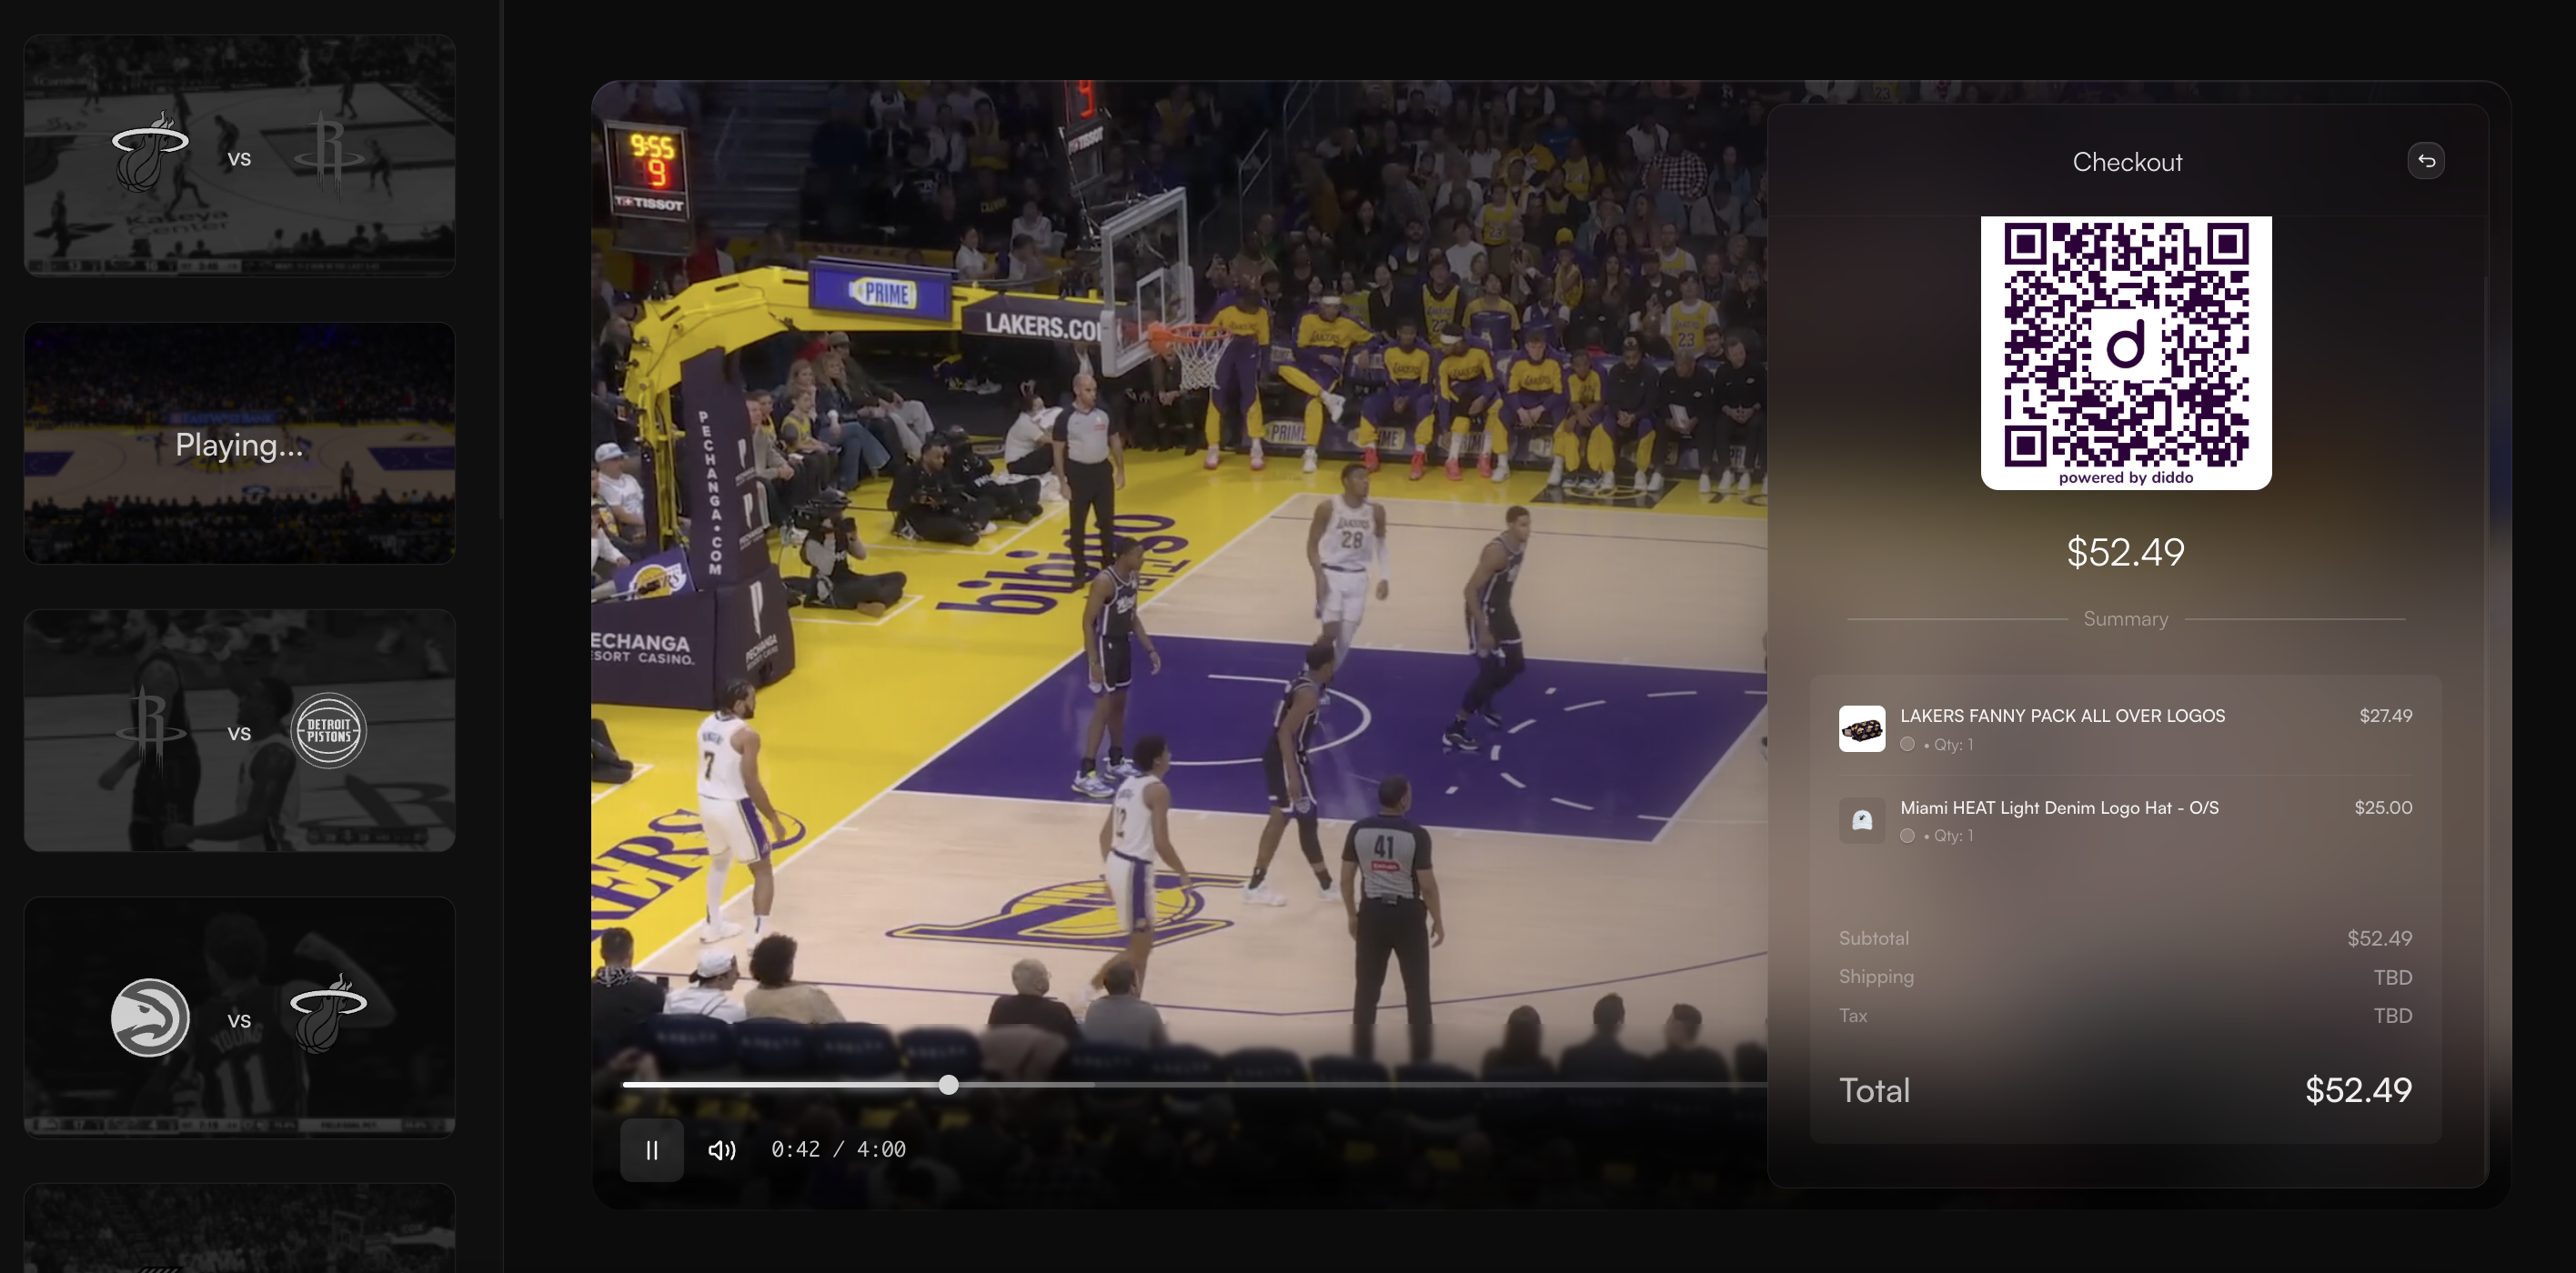Screen dimensions: 2576x1273
Task: Click the Lakers fanny pack product image
Action: [x=1861, y=729]
